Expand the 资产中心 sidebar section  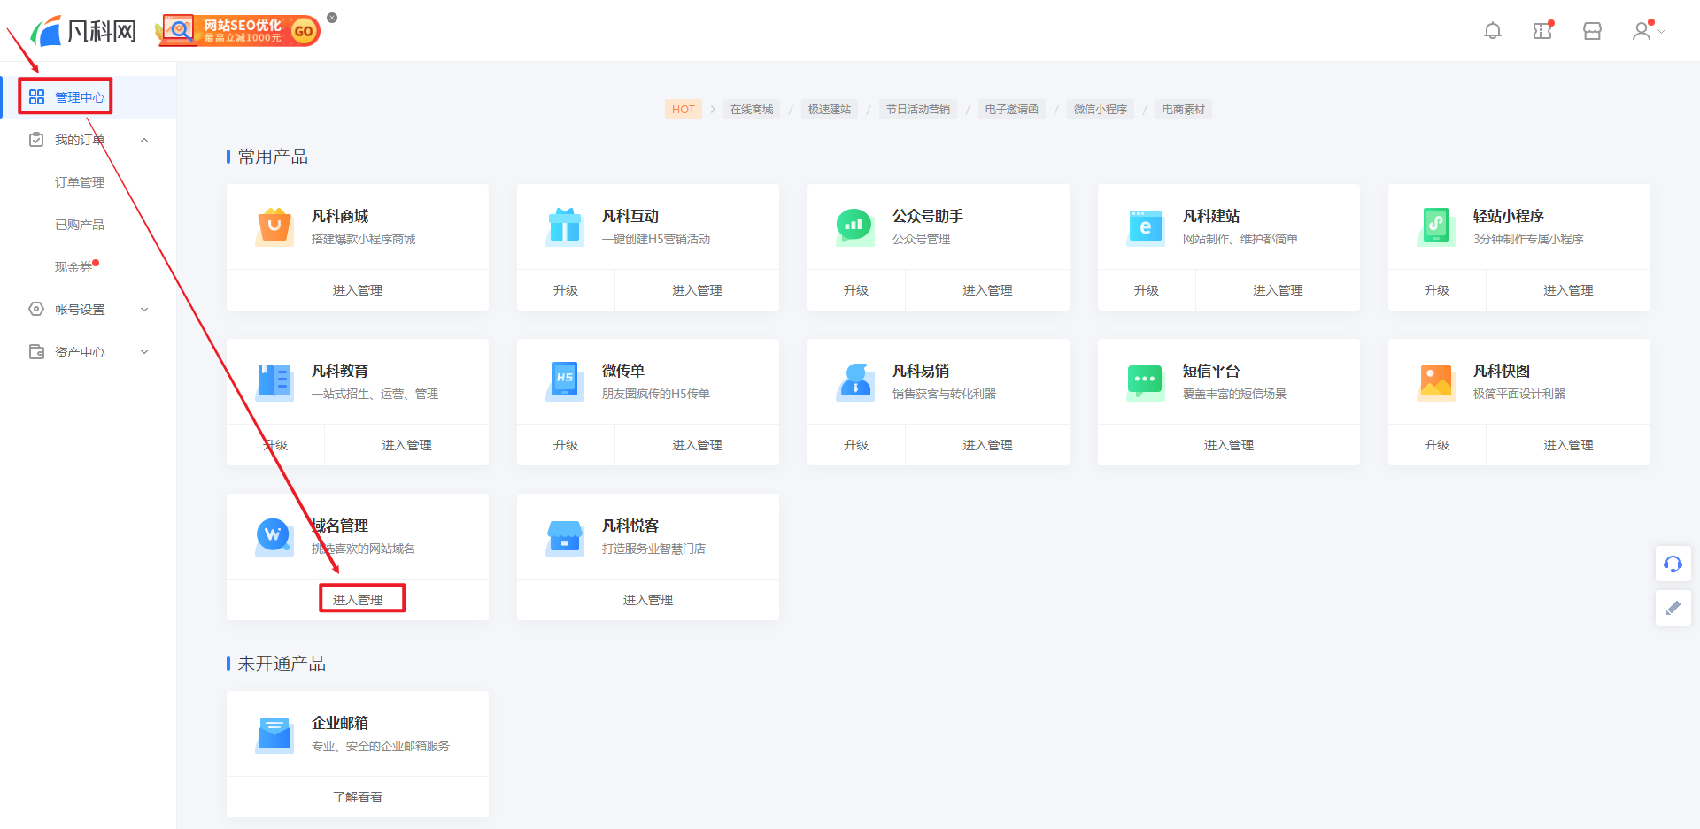tap(144, 352)
